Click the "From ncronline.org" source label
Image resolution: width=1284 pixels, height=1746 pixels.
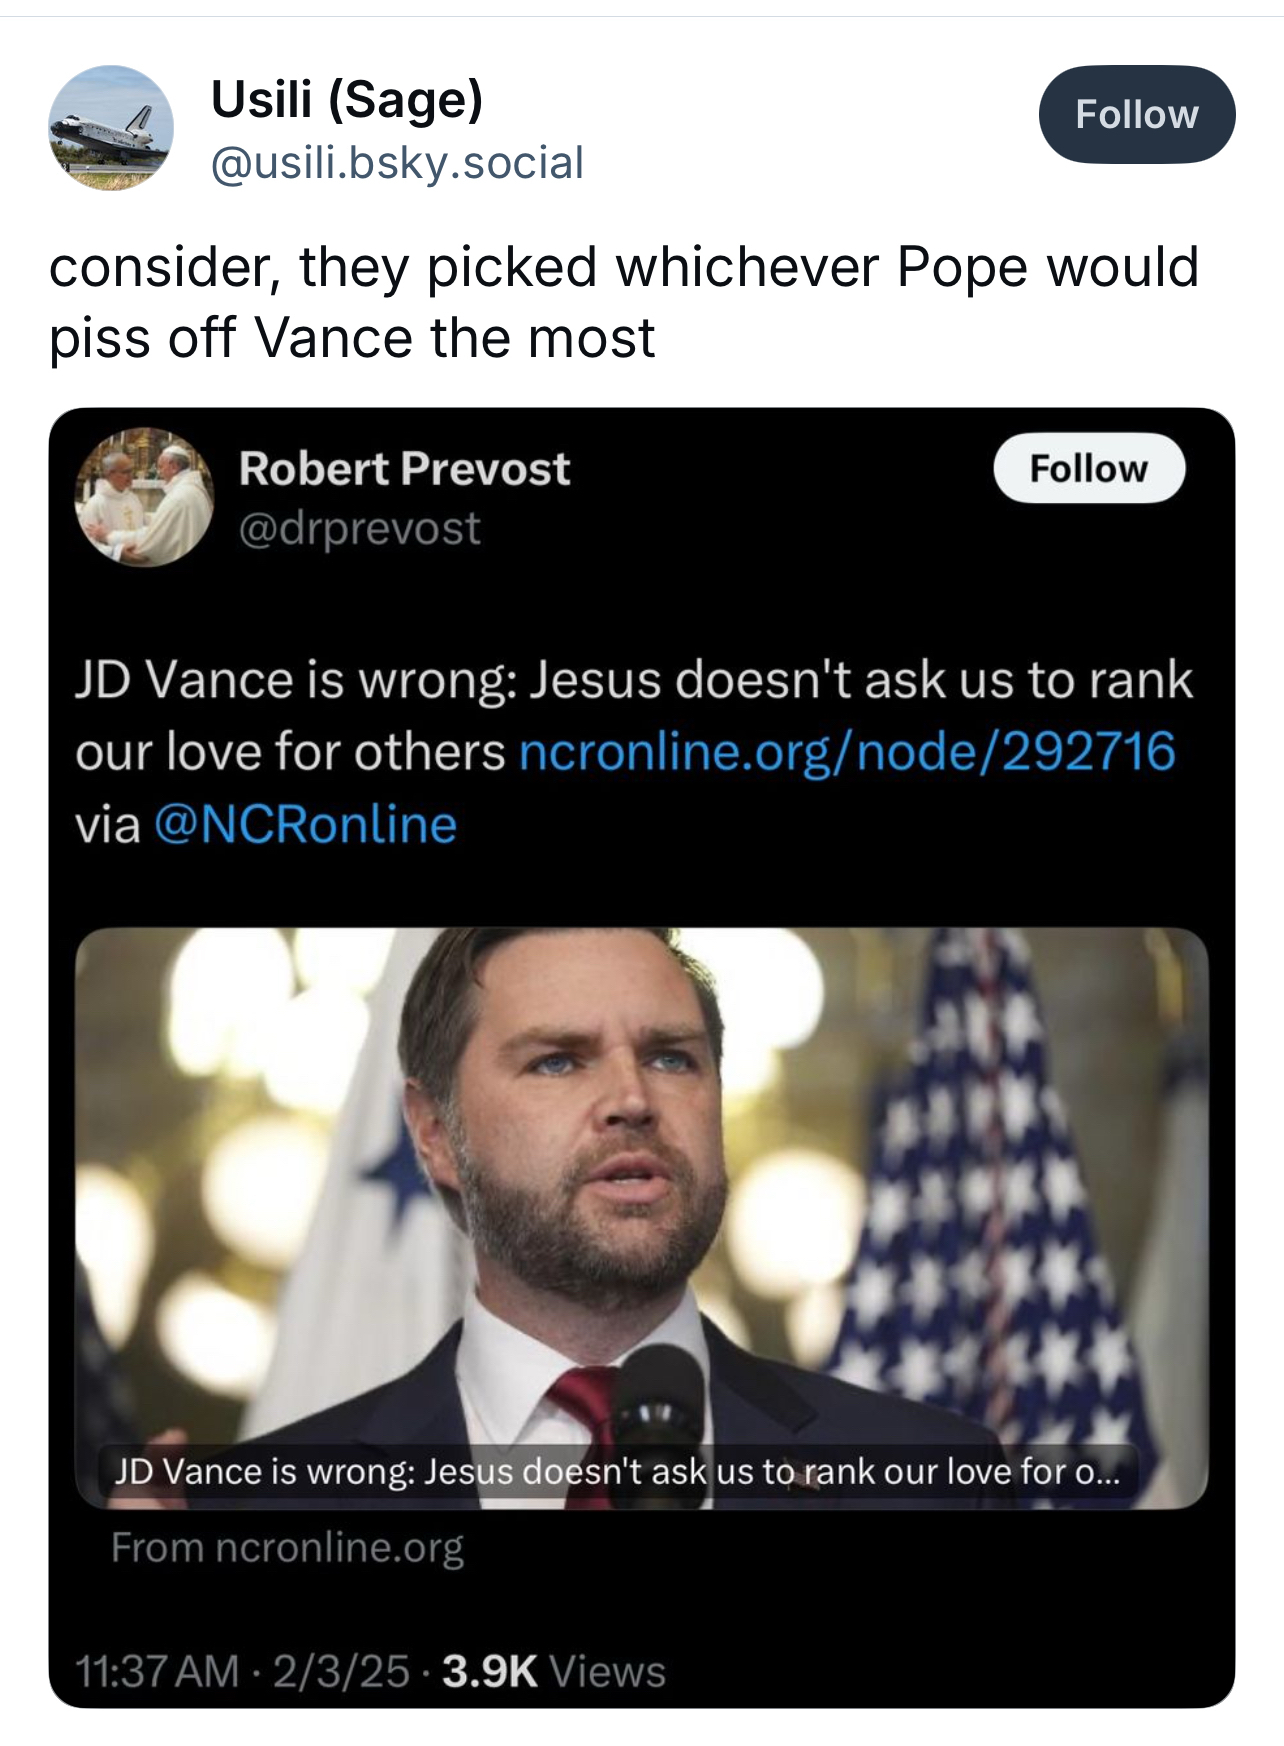(x=287, y=1548)
